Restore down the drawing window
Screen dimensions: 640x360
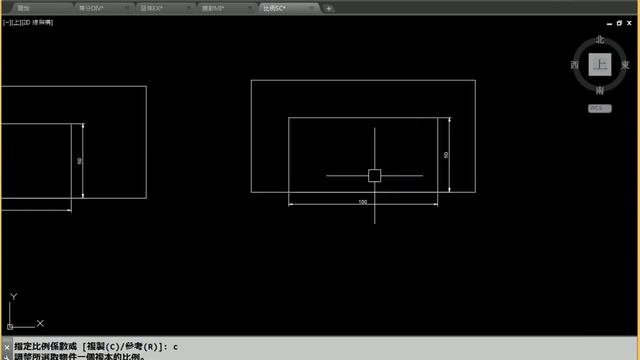[x=619, y=23]
